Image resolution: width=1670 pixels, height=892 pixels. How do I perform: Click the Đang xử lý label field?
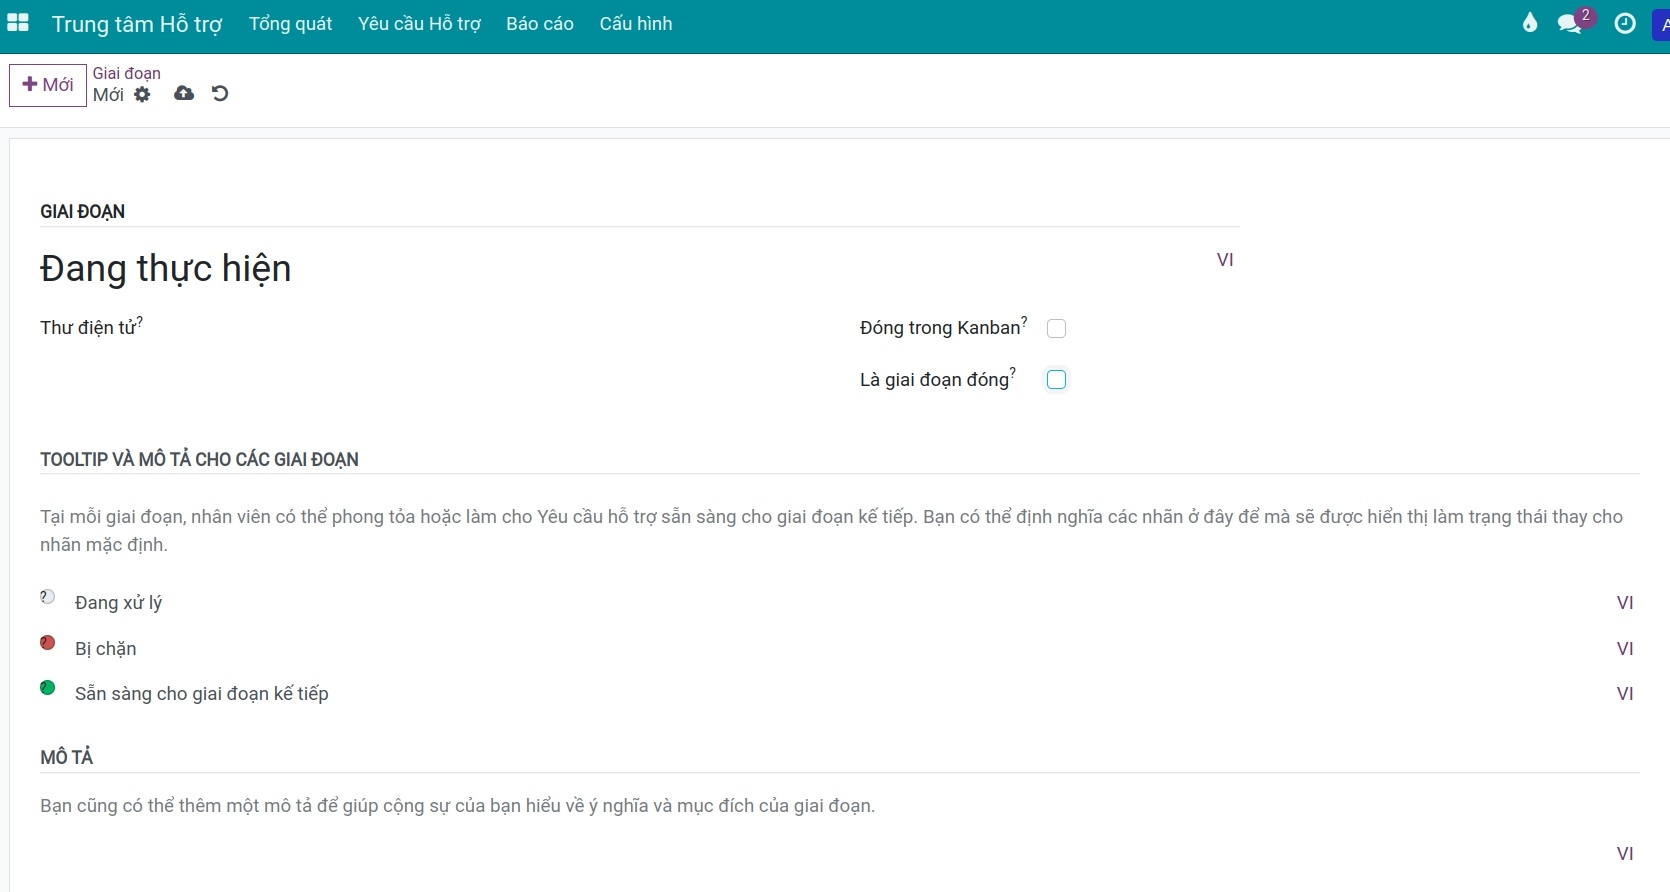click(x=840, y=603)
